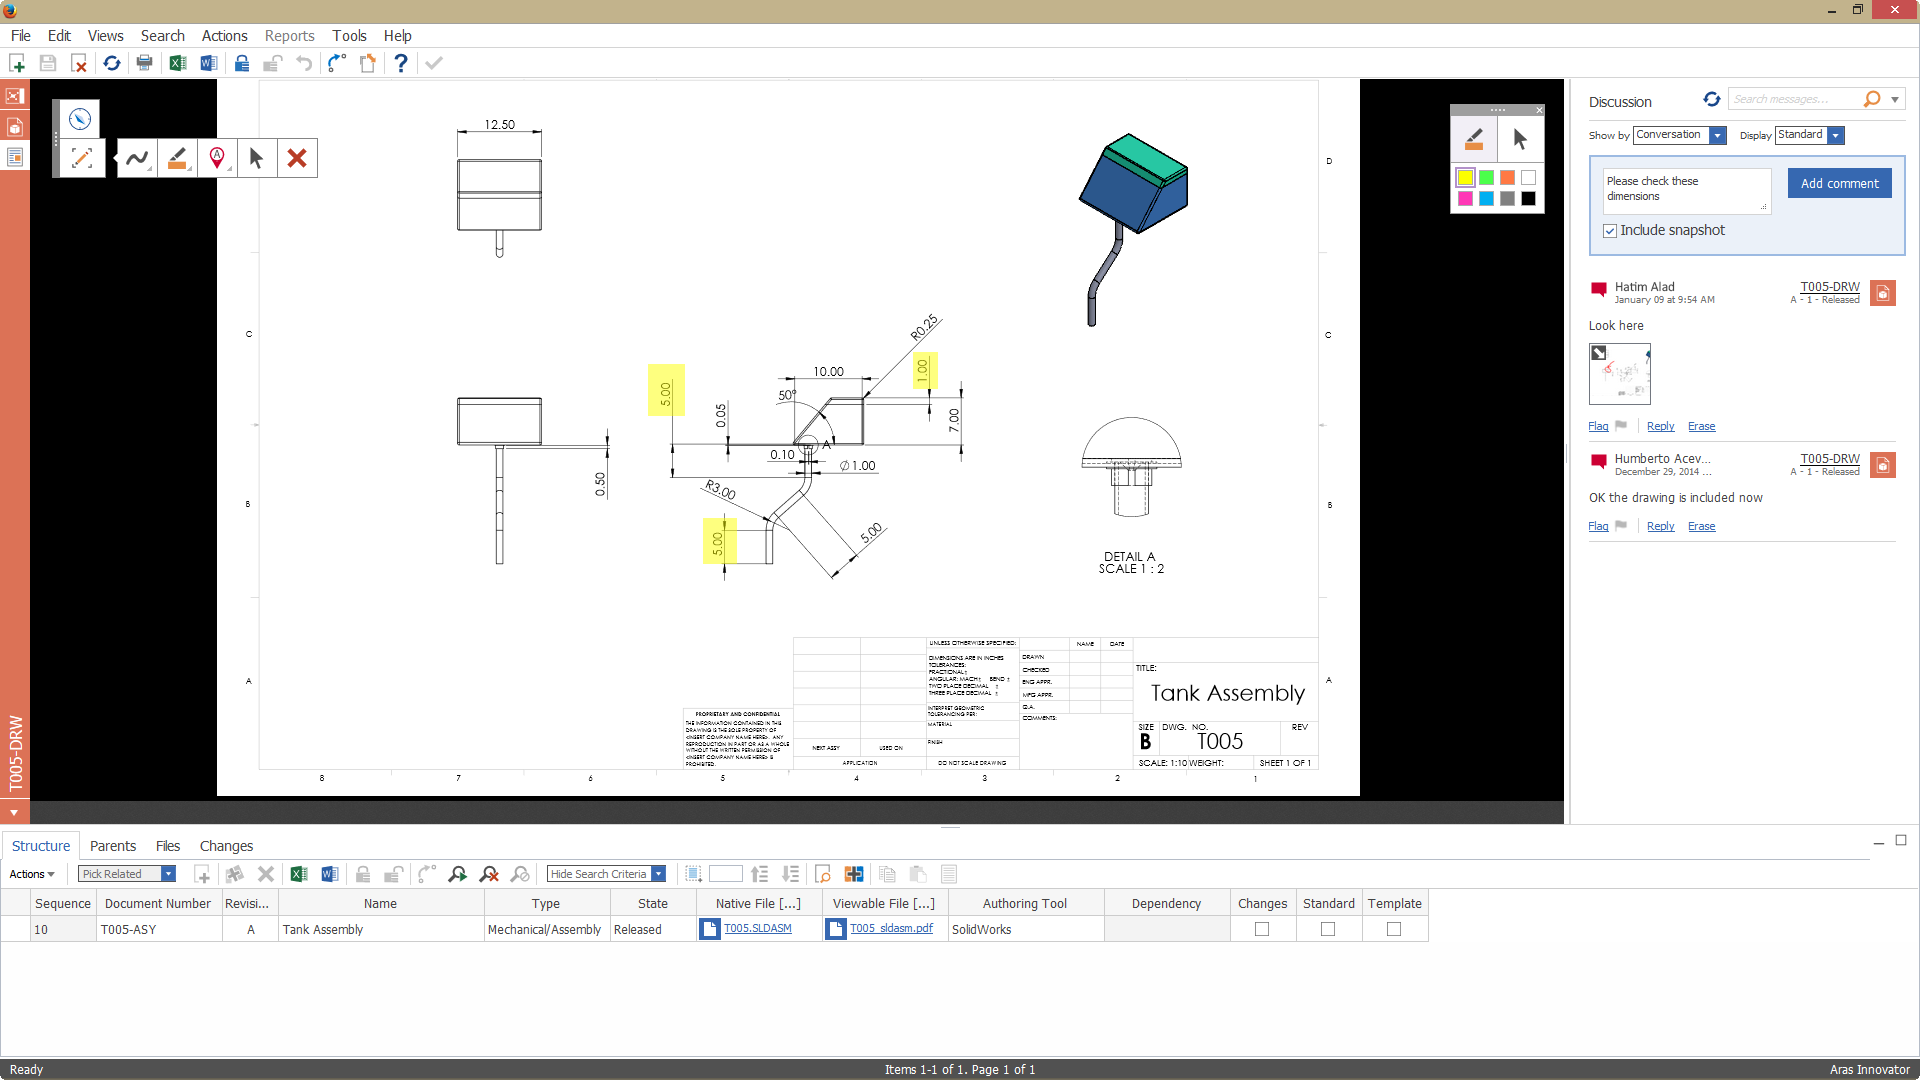Refresh the Discussion panel
The width and height of the screenshot is (1920, 1080).
tap(1711, 99)
